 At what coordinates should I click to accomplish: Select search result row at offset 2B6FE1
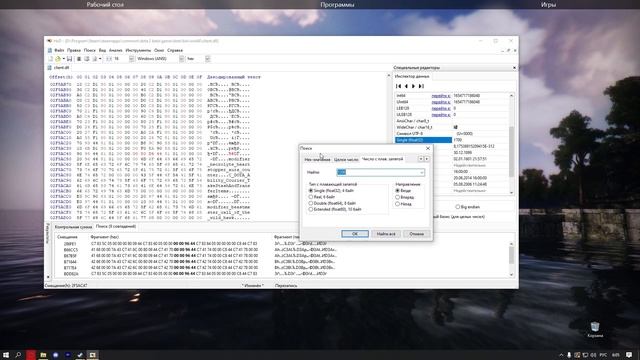coord(282,244)
